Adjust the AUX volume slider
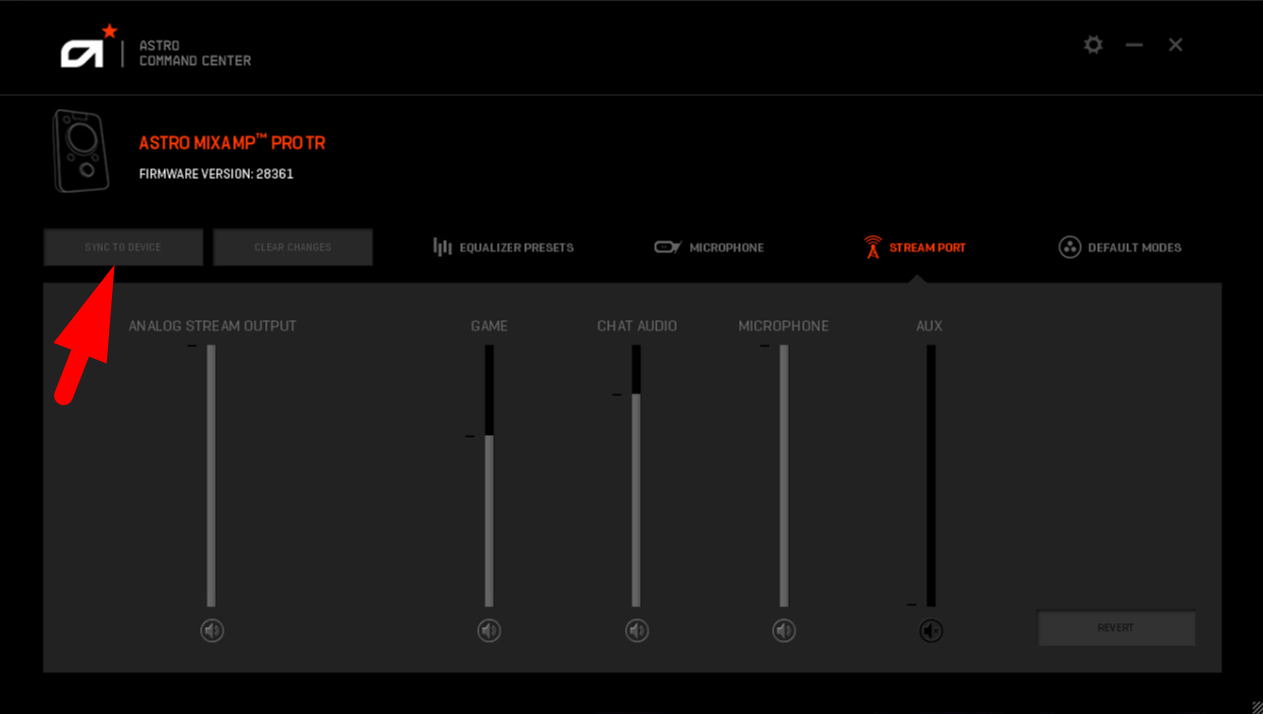 click(931, 476)
